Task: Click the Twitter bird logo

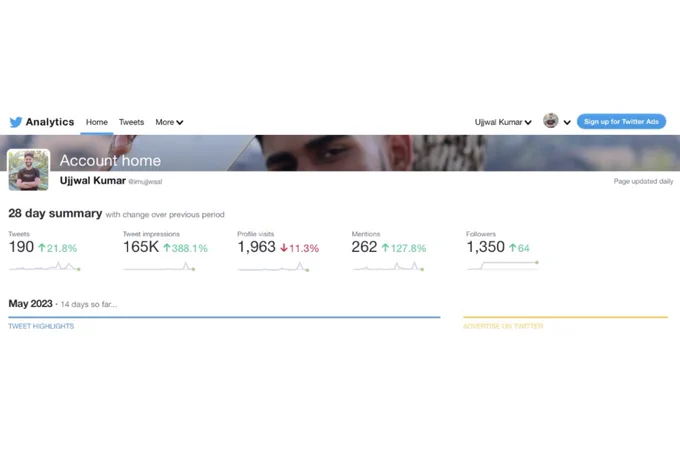Action: (x=16, y=122)
